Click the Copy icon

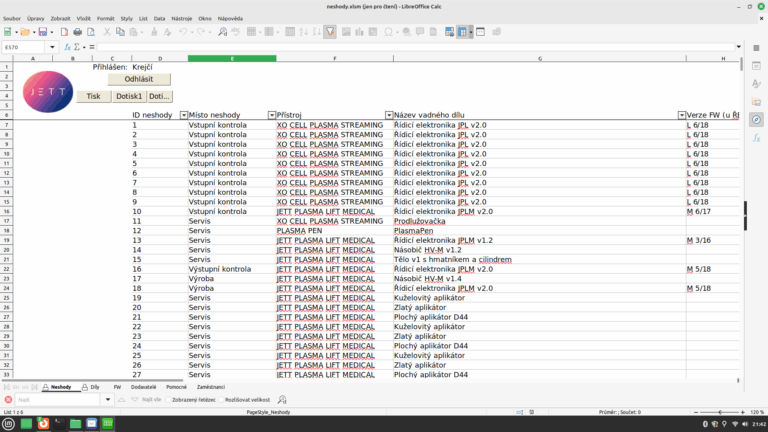(x=120, y=32)
